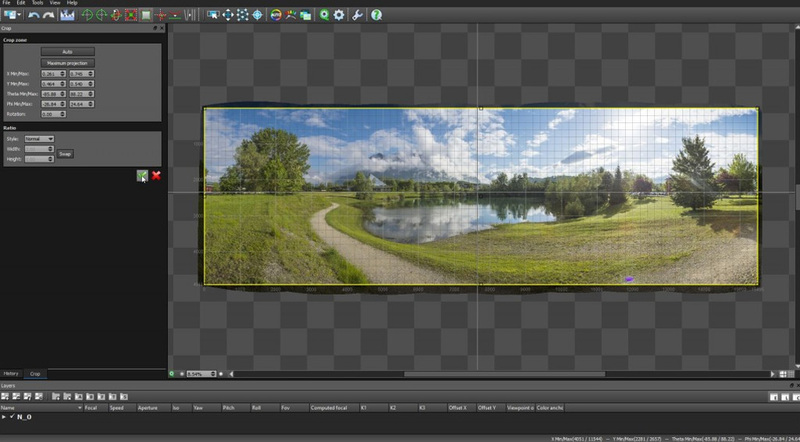Select the four-arrow pan tool icon

click(228, 15)
